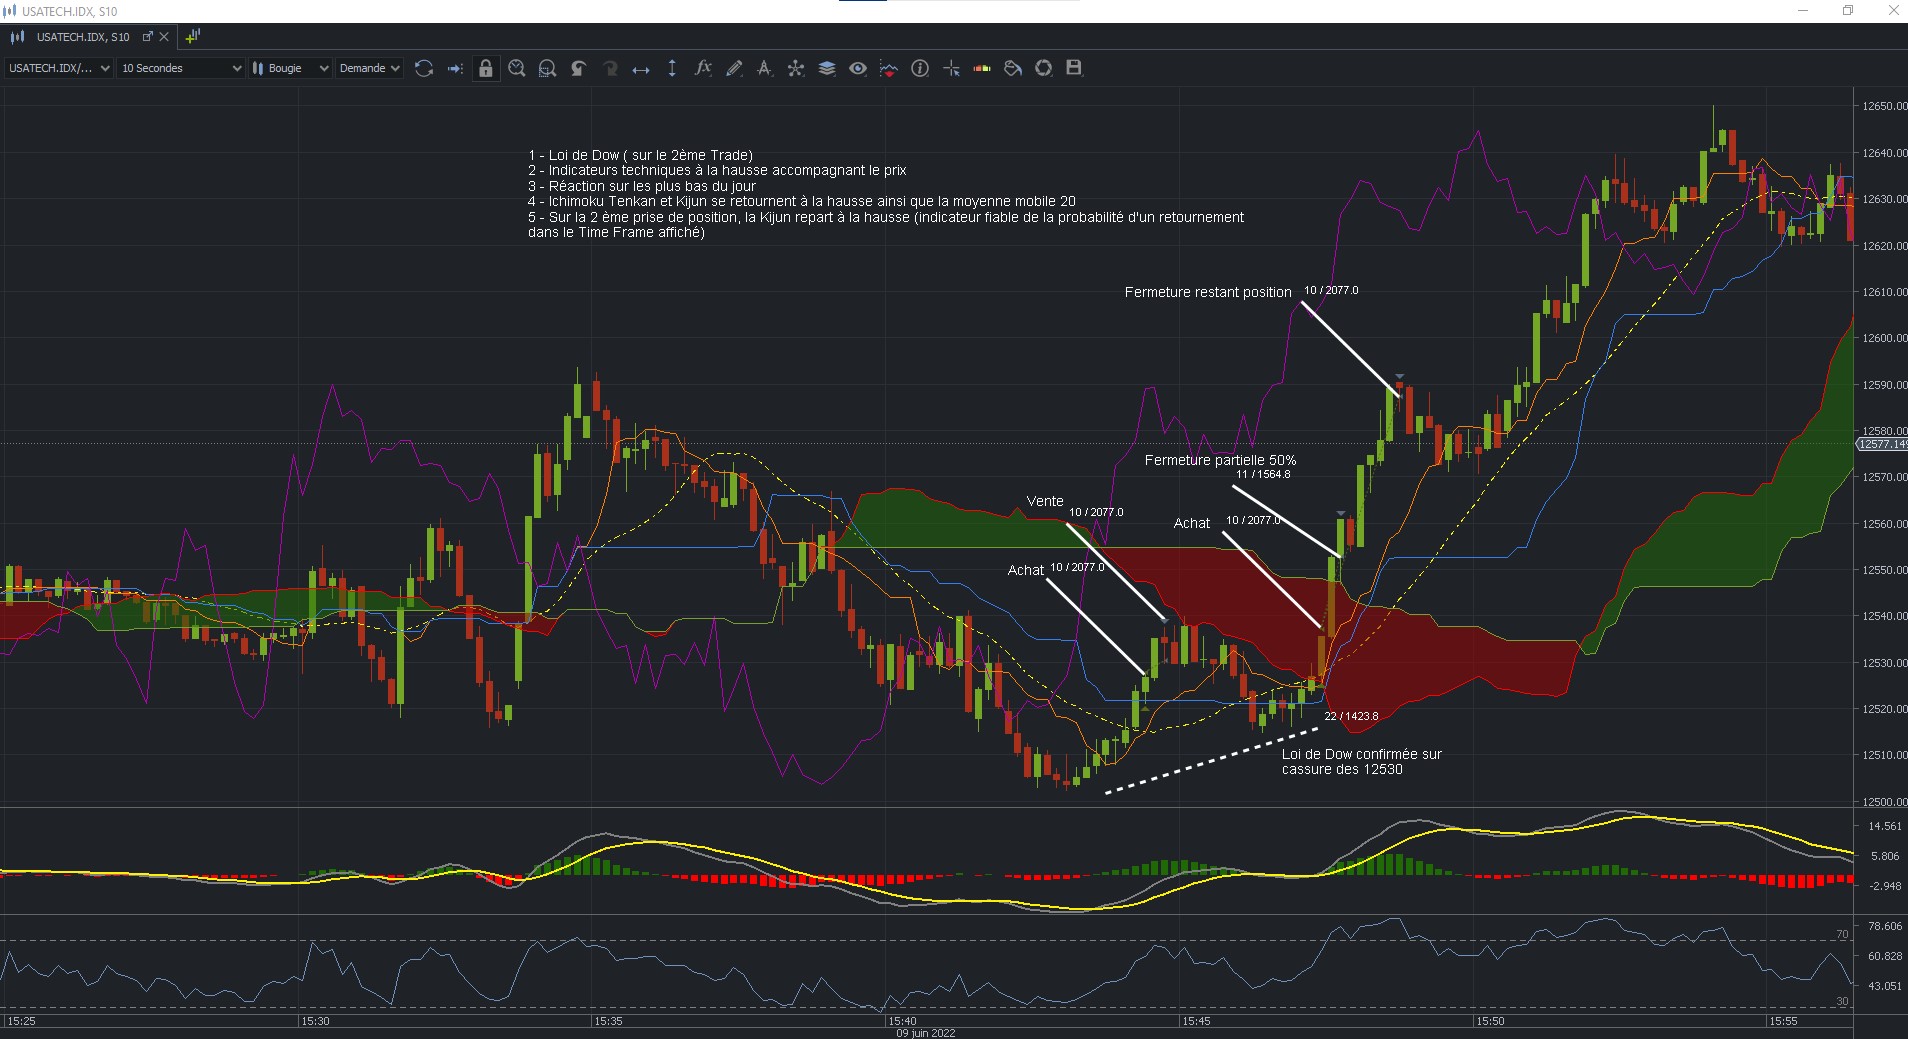The image size is (1908, 1039).
Task: Toggle the chart lock icon
Action: tap(486, 68)
